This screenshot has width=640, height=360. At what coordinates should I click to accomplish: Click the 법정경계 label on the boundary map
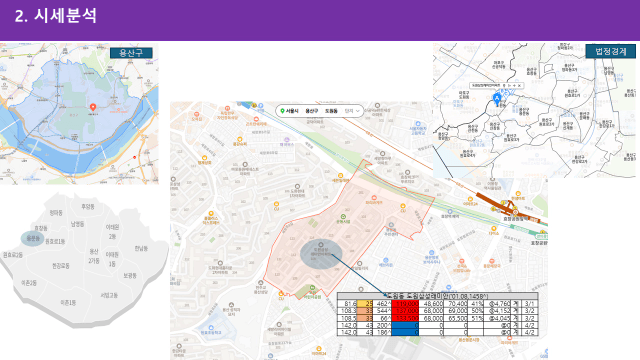coord(611,51)
